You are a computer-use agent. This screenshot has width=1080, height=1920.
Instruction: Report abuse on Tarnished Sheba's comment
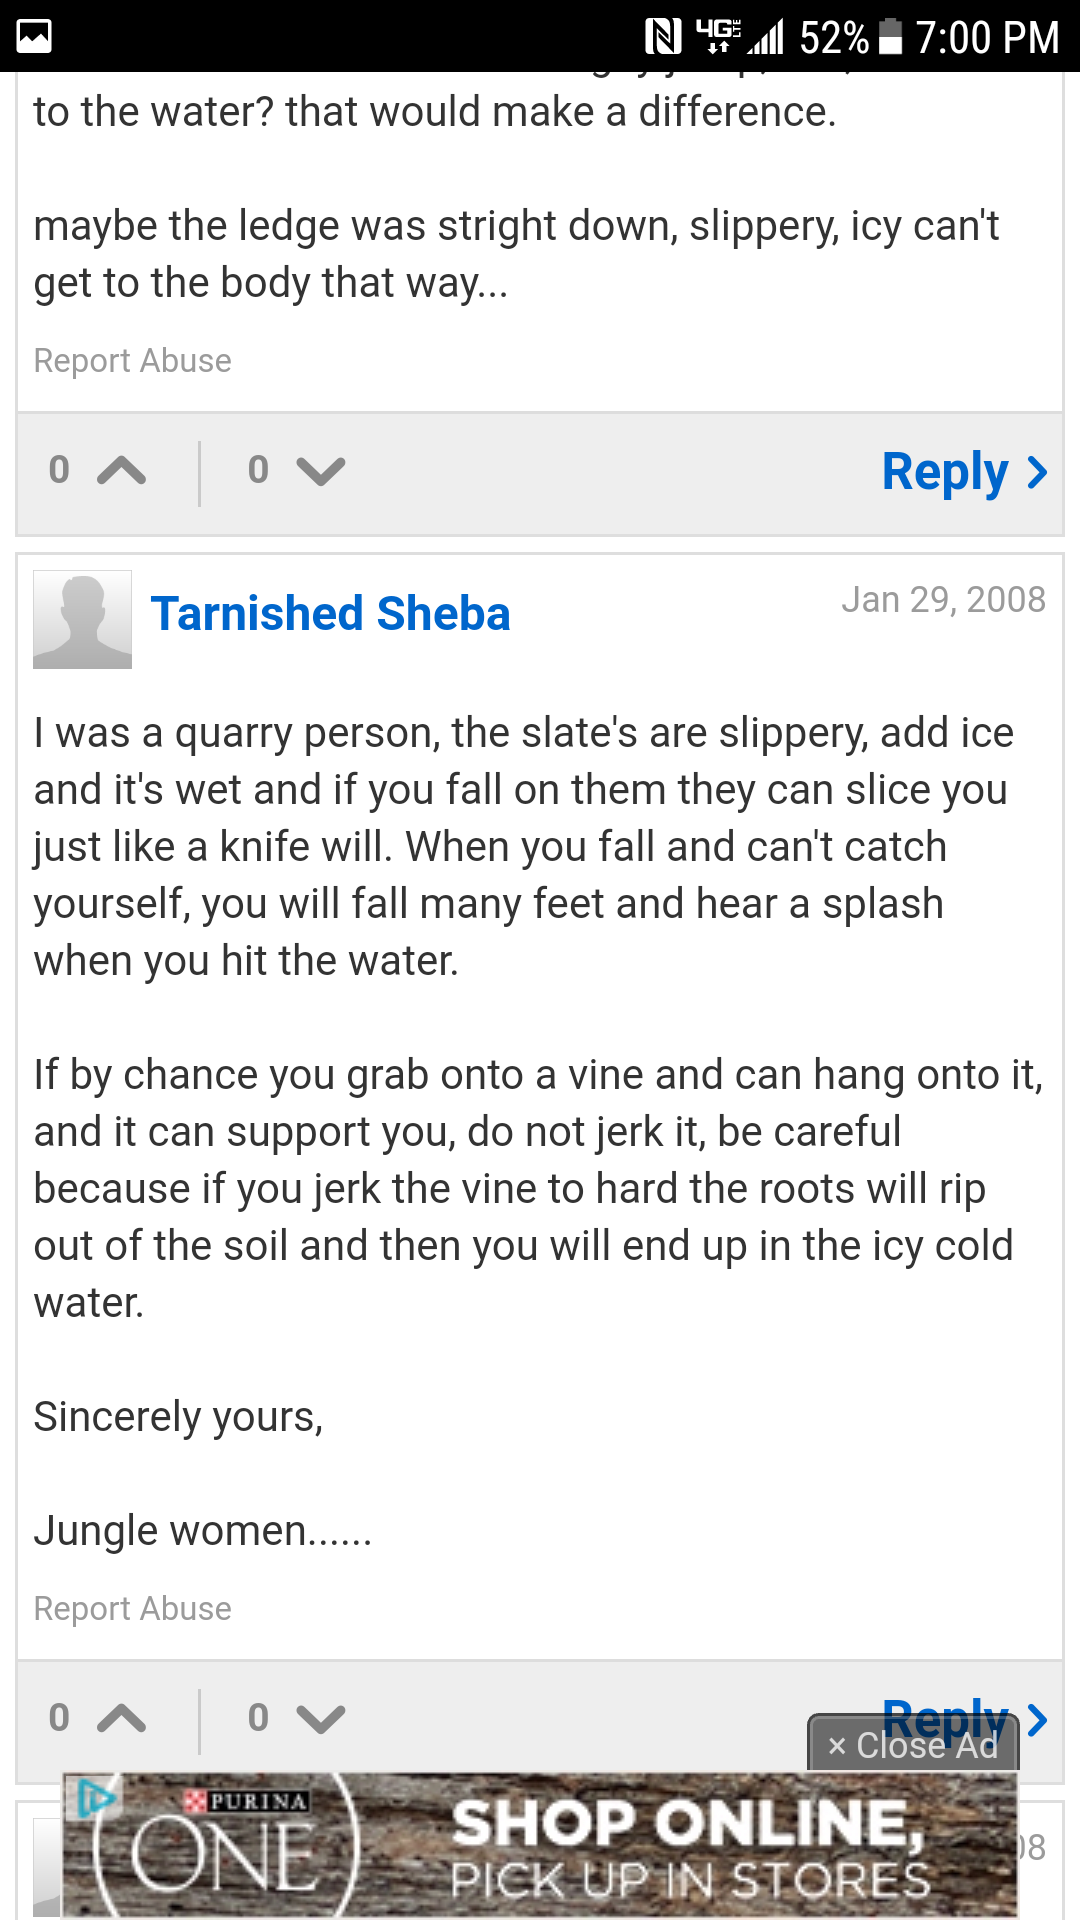132,1609
